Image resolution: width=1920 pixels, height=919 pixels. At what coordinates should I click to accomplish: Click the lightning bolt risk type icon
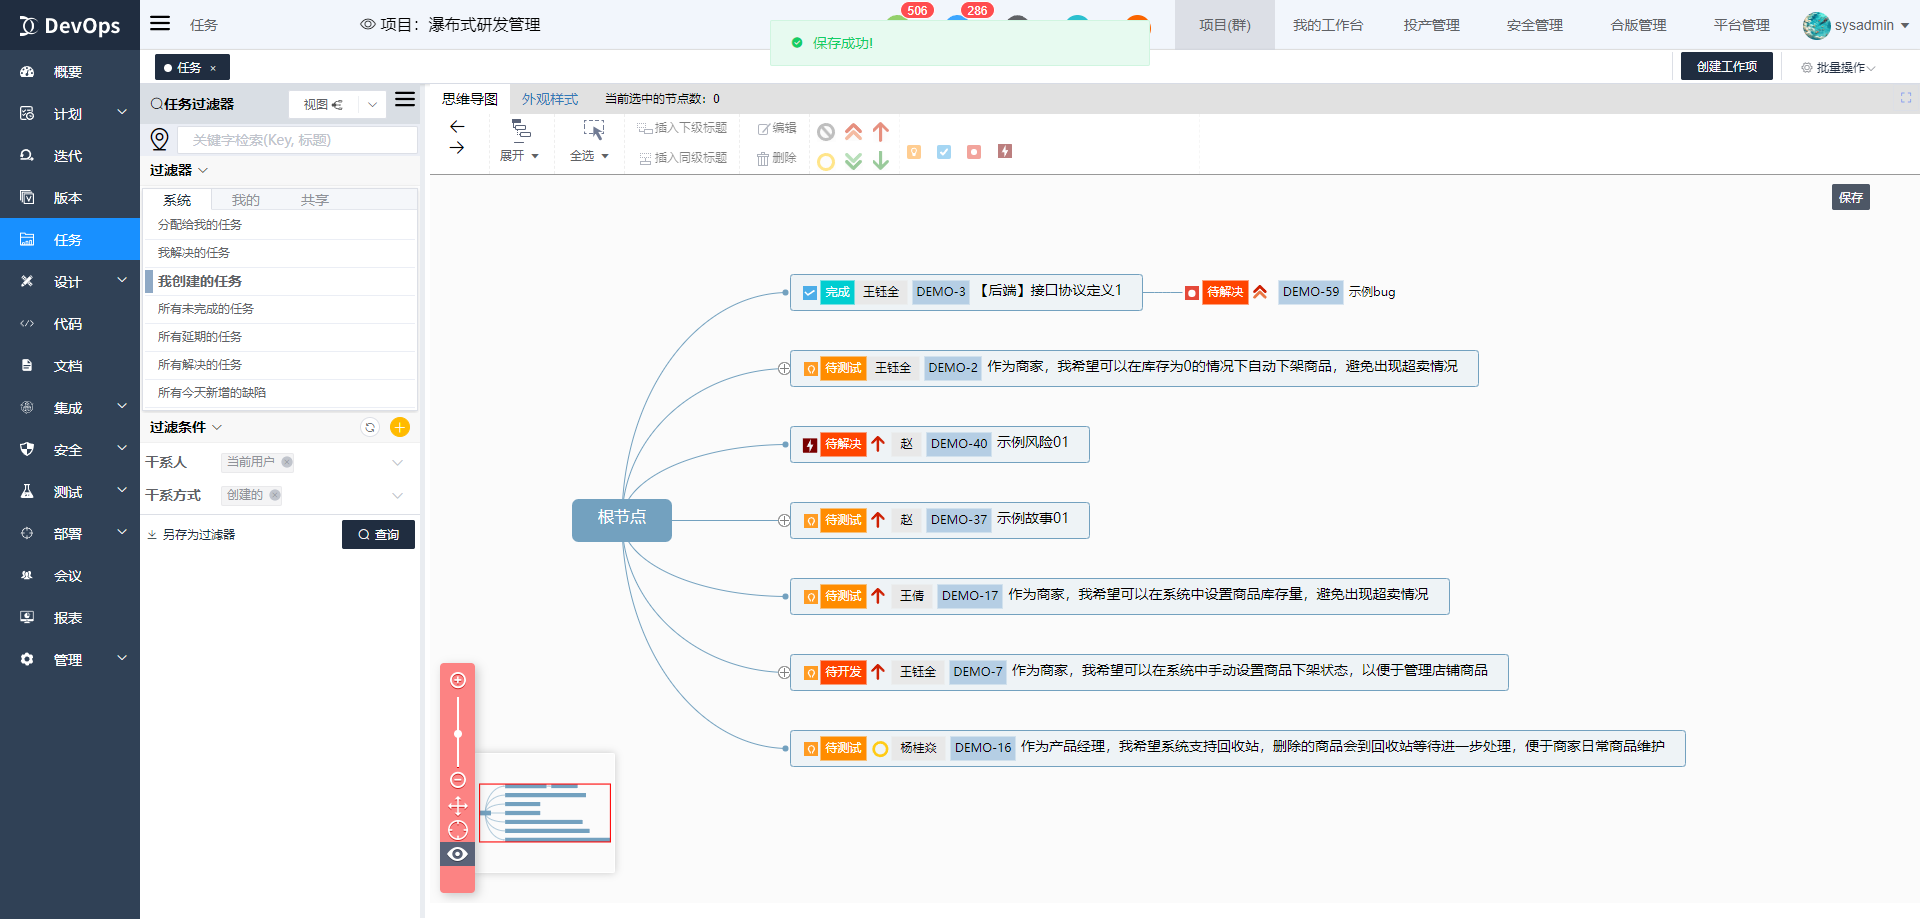click(x=1005, y=152)
